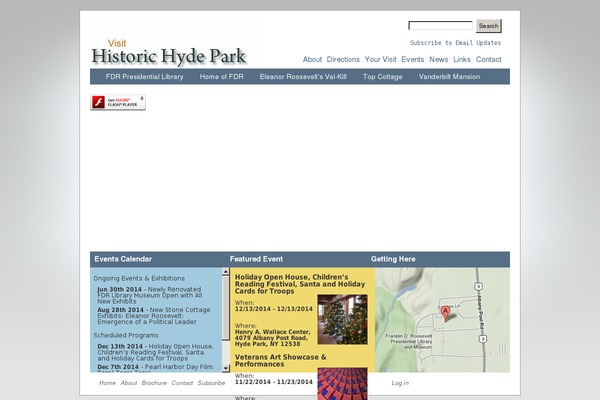Go to Home of FDR tab
The width and height of the screenshot is (600, 400).
click(221, 77)
